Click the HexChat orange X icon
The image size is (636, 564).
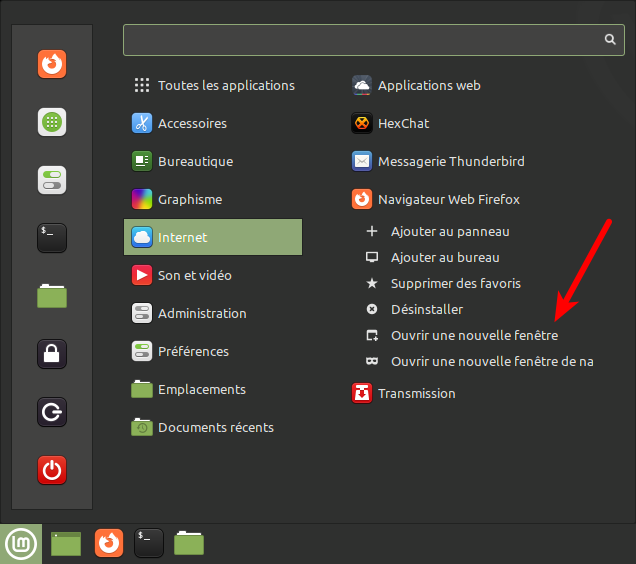tap(361, 123)
